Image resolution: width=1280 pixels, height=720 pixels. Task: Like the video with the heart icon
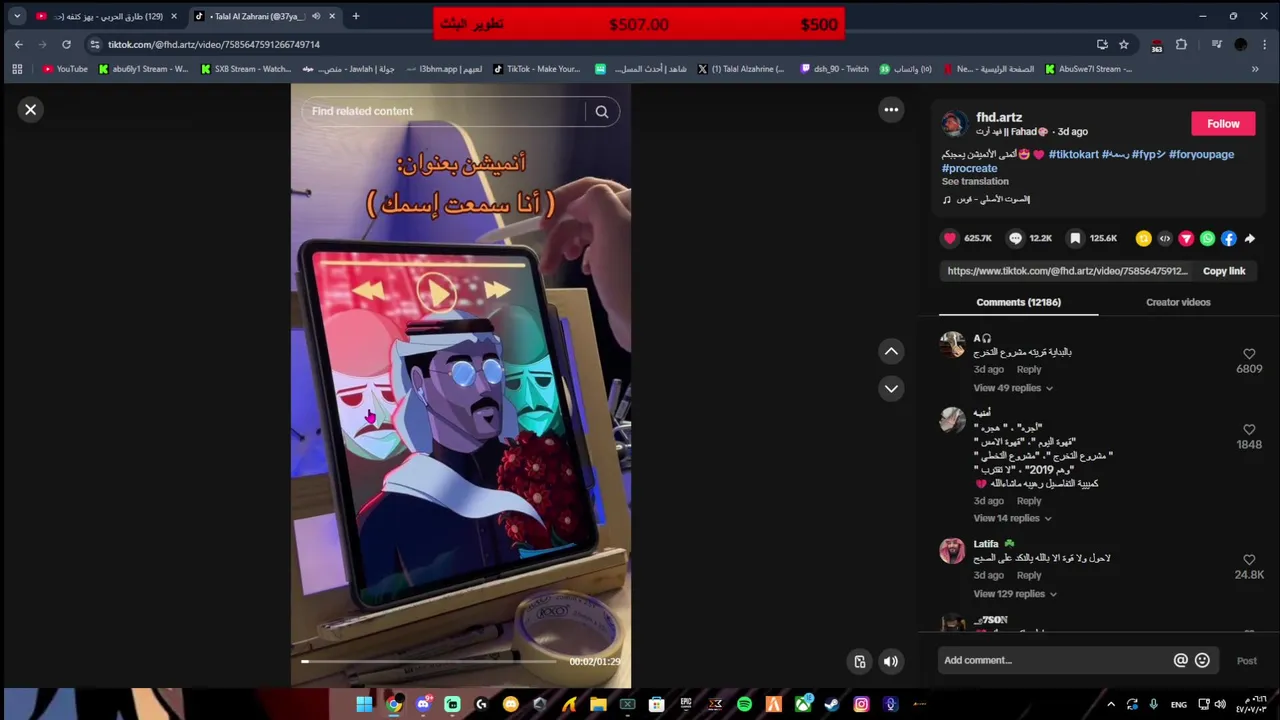point(950,238)
